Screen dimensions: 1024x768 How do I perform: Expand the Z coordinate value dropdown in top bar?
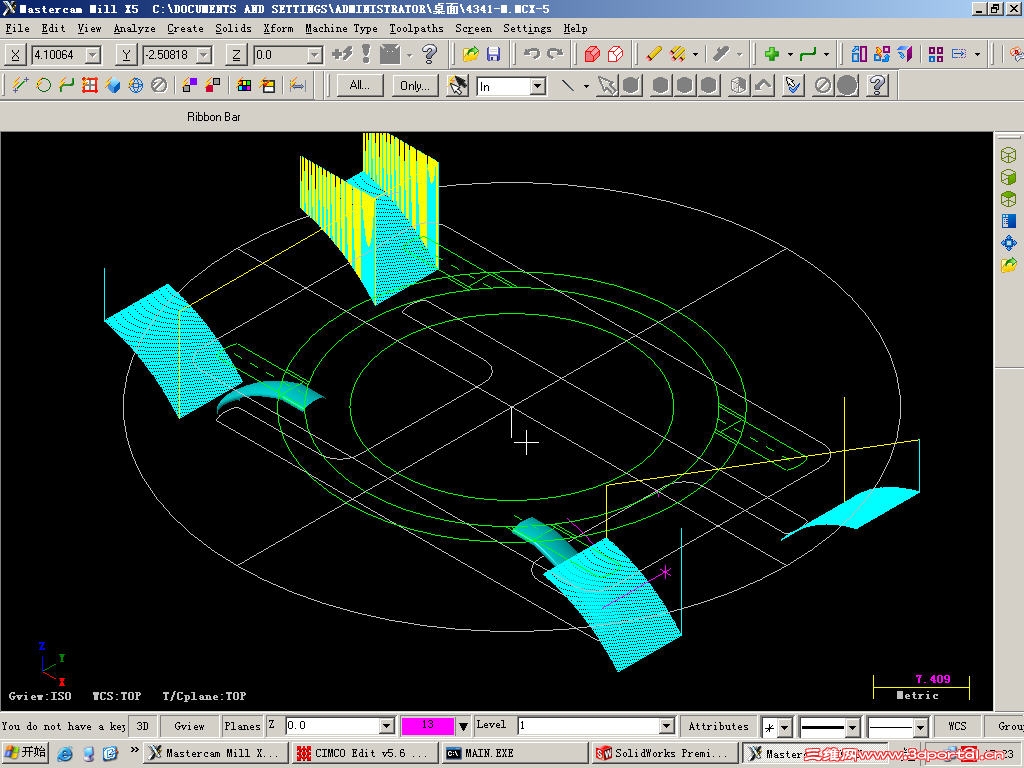[x=315, y=55]
